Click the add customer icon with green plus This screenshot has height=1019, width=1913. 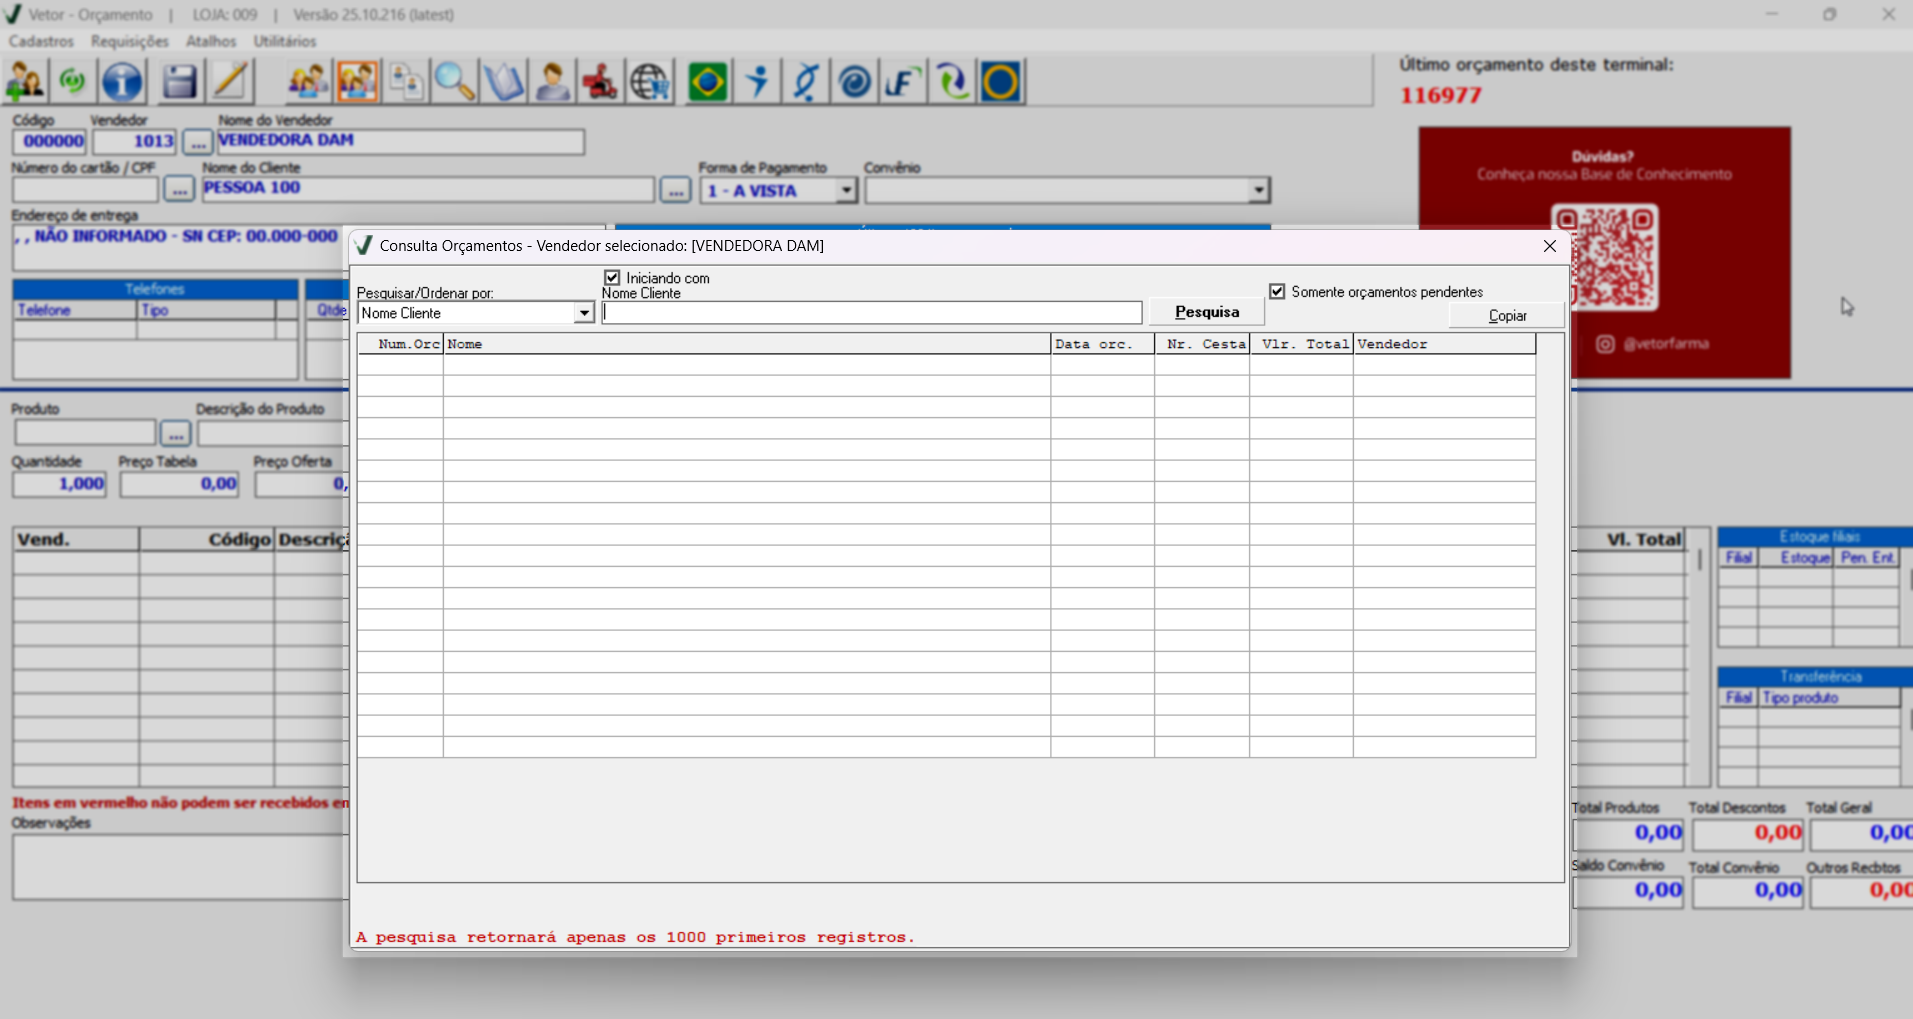(25, 82)
